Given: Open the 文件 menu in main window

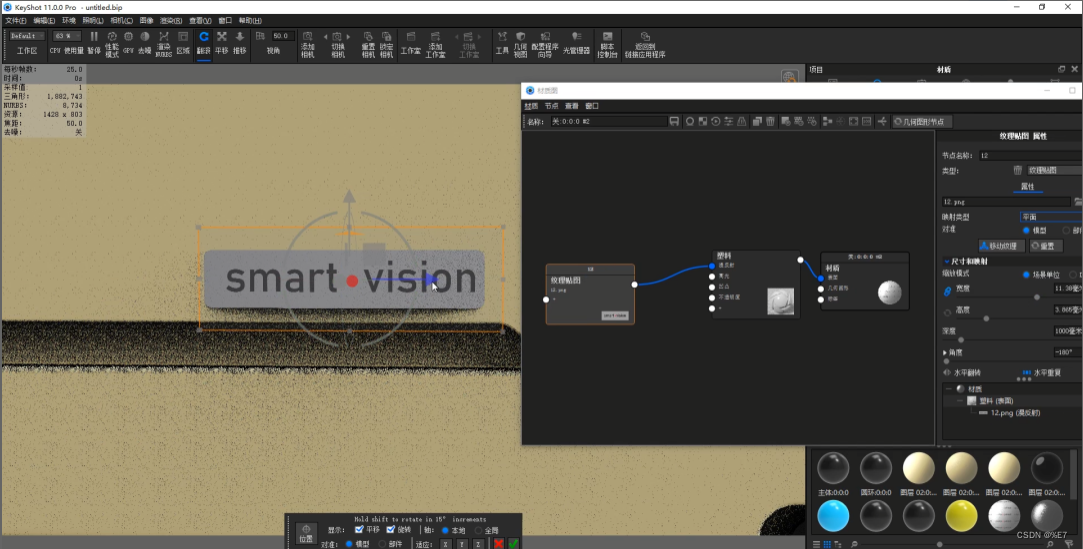Looking at the screenshot, I should point(16,21).
